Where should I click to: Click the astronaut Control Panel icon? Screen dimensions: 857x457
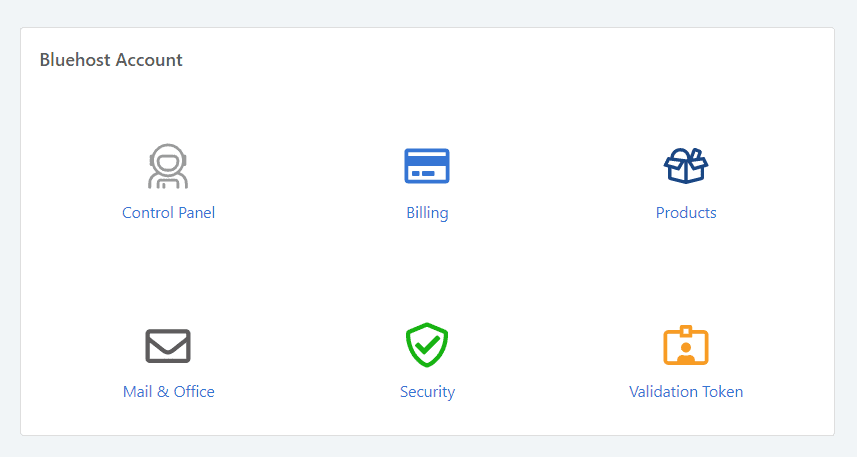point(168,167)
